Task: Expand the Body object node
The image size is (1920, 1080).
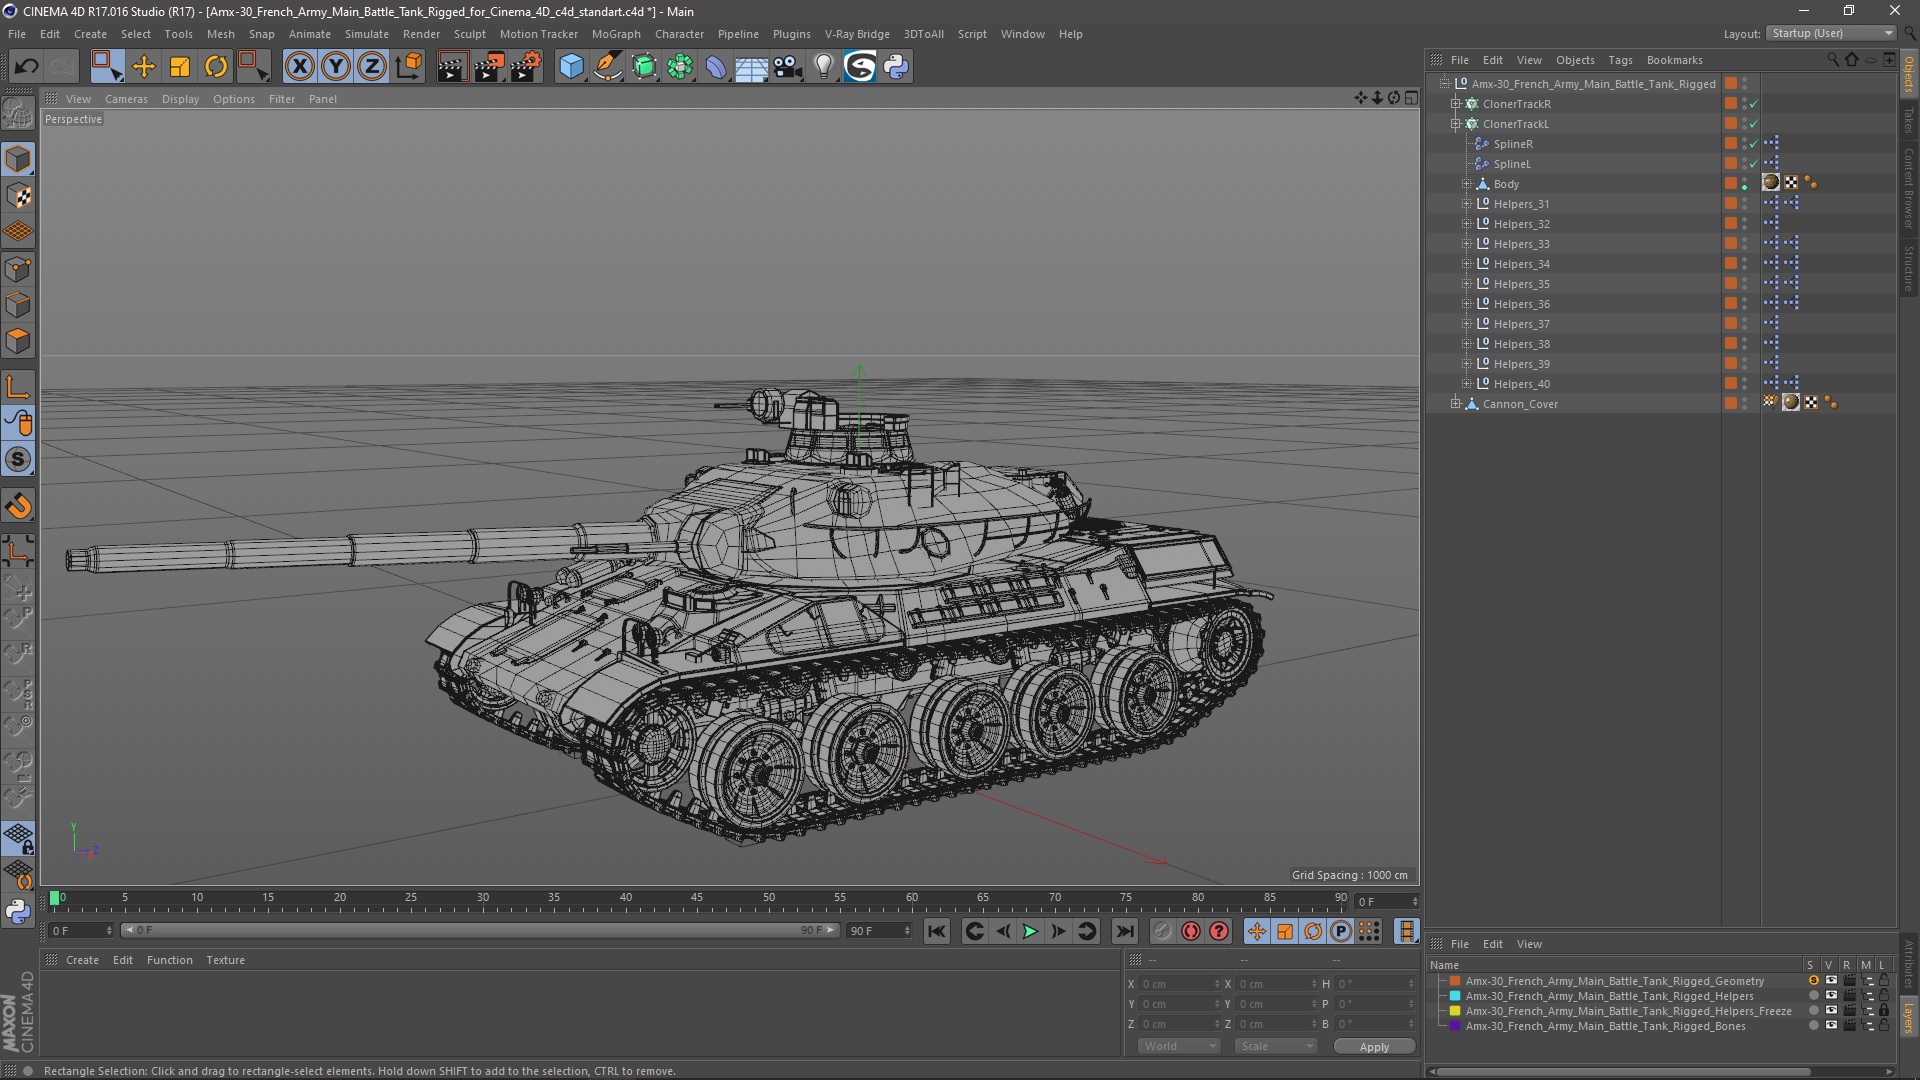Action: (1467, 184)
